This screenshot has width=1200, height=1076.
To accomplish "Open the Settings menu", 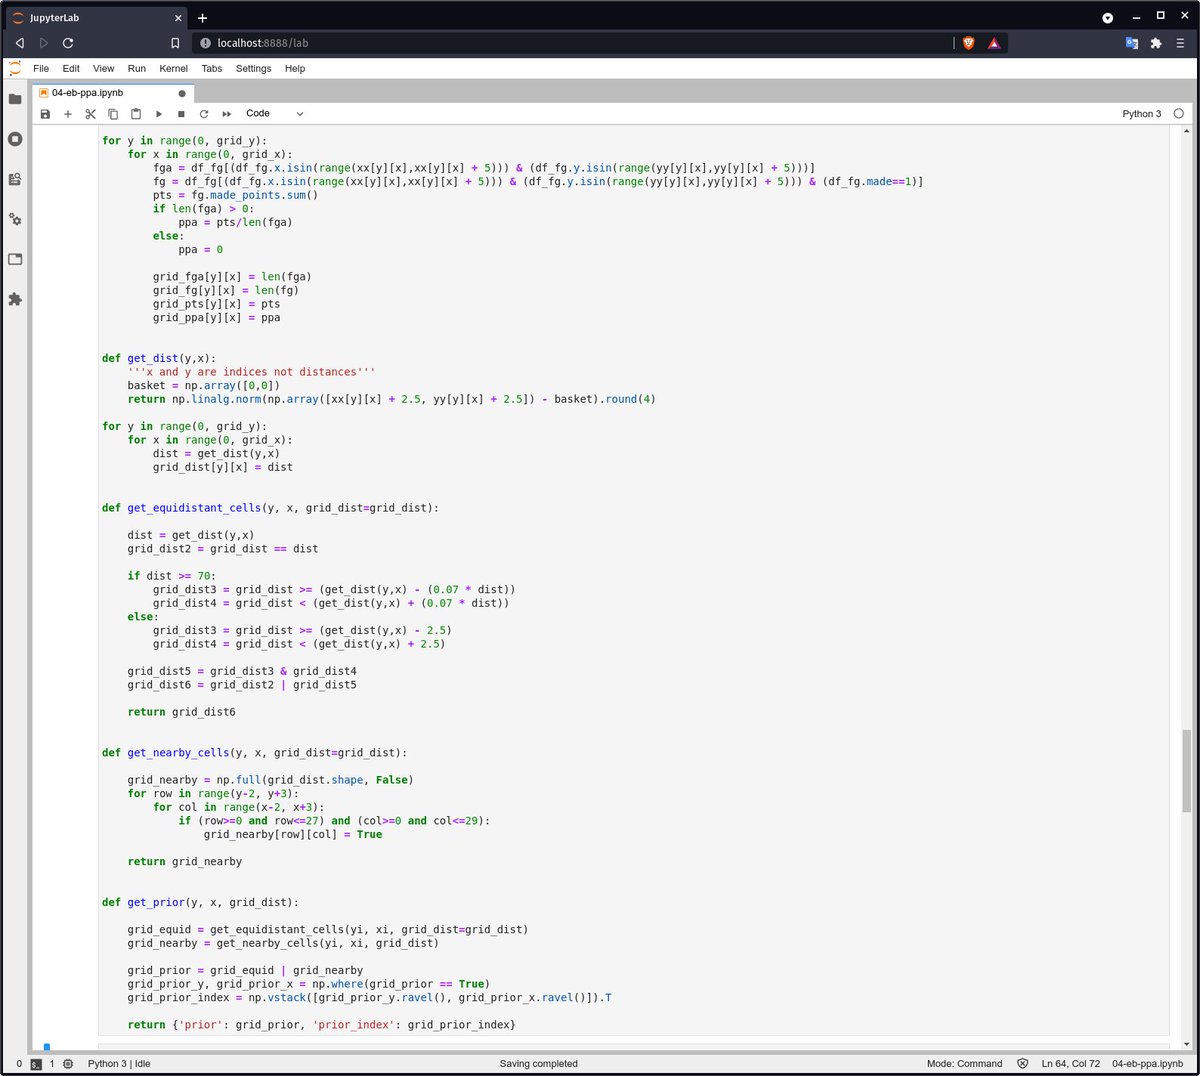I will tap(254, 69).
